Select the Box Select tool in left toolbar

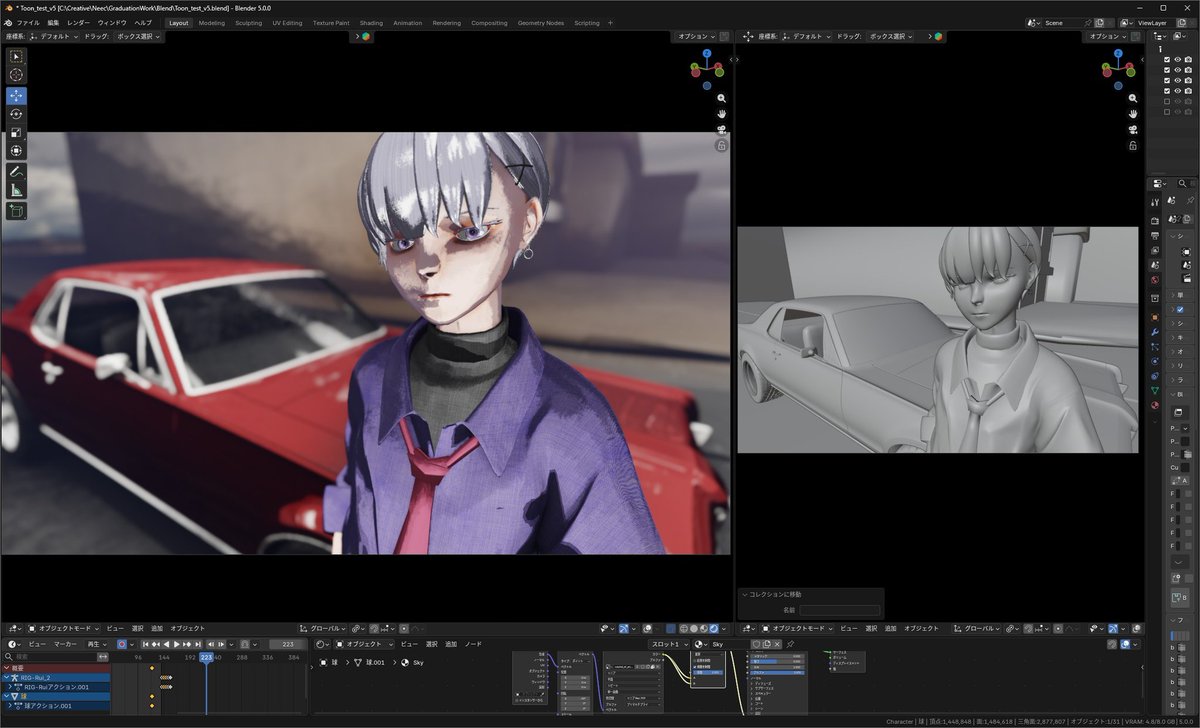point(16,56)
